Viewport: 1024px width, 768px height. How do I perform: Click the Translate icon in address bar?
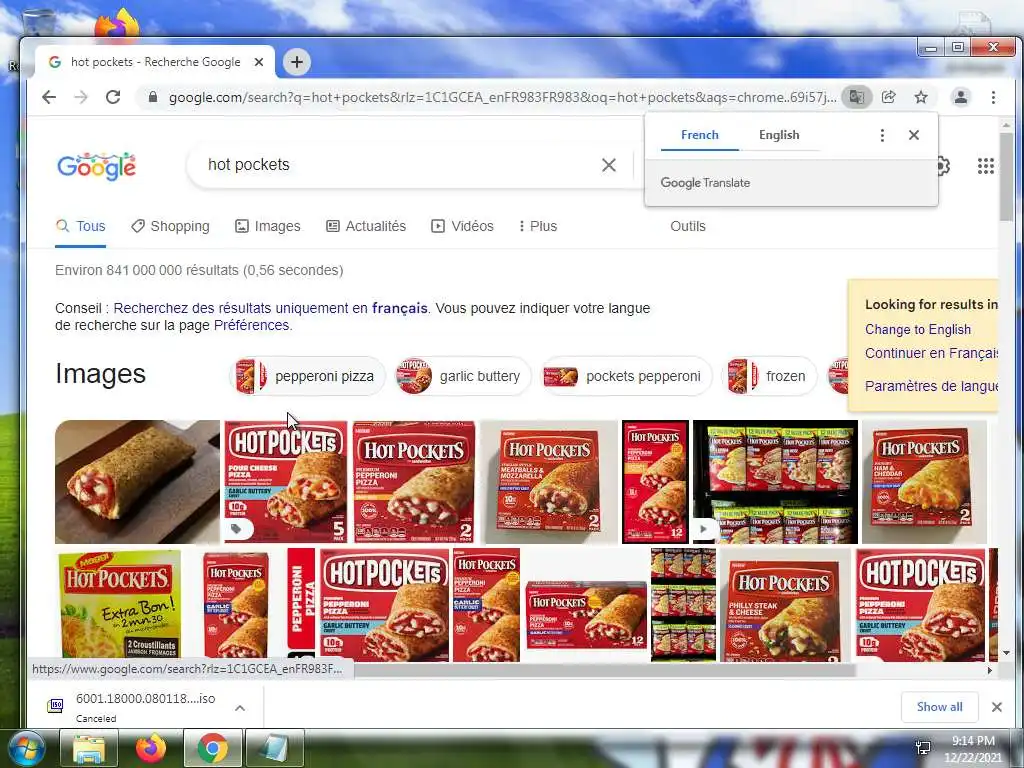[x=856, y=97]
